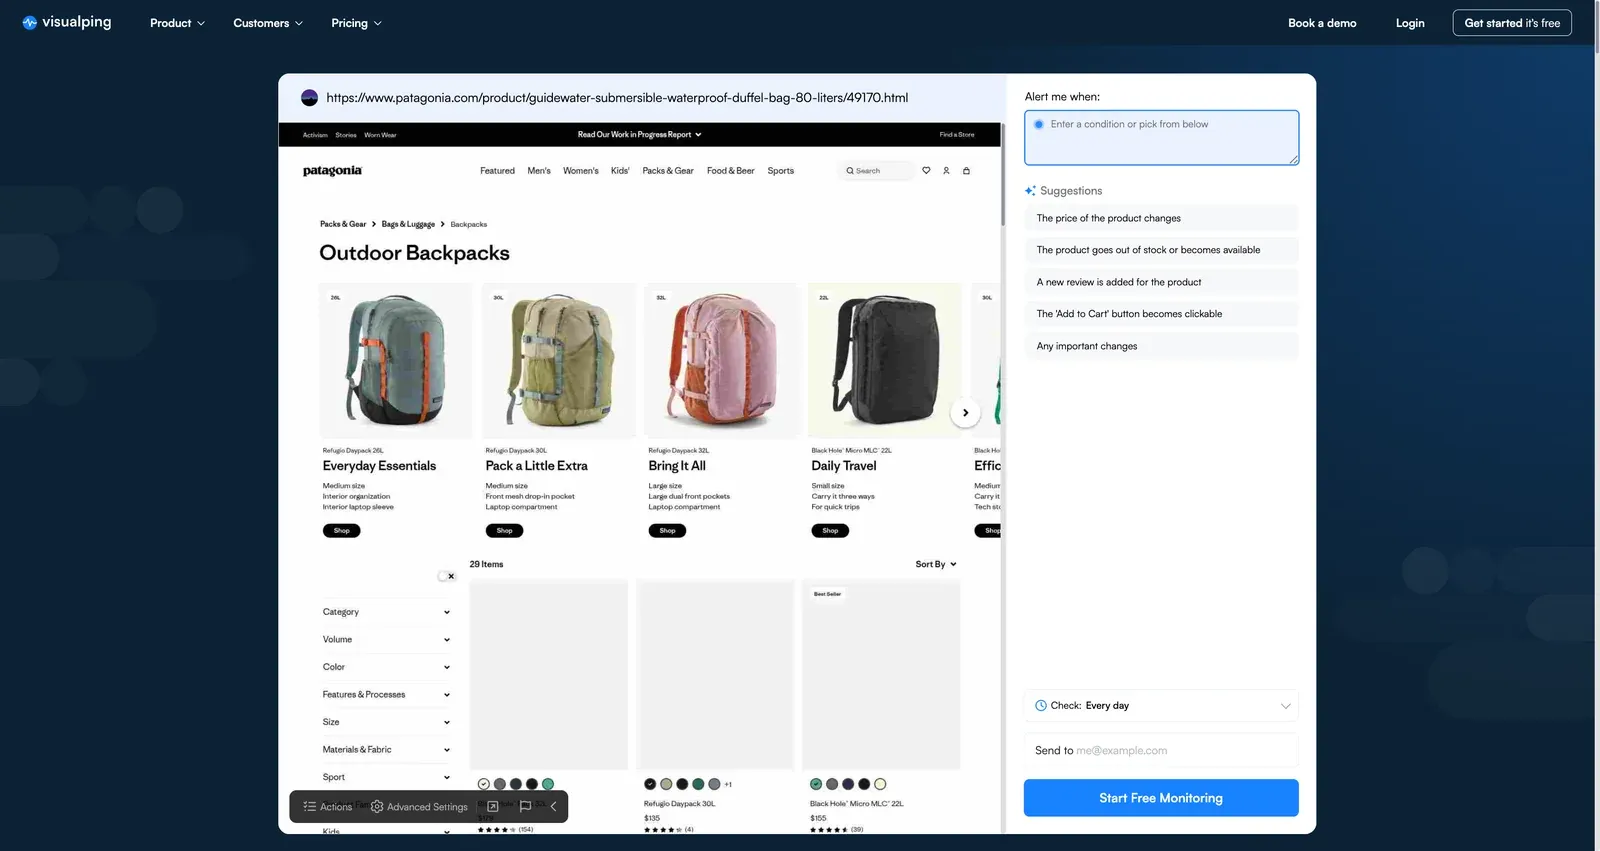Click the flag feedback icon in toolbar
The height and width of the screenshot is (851, 1600).
pos(525,807)
